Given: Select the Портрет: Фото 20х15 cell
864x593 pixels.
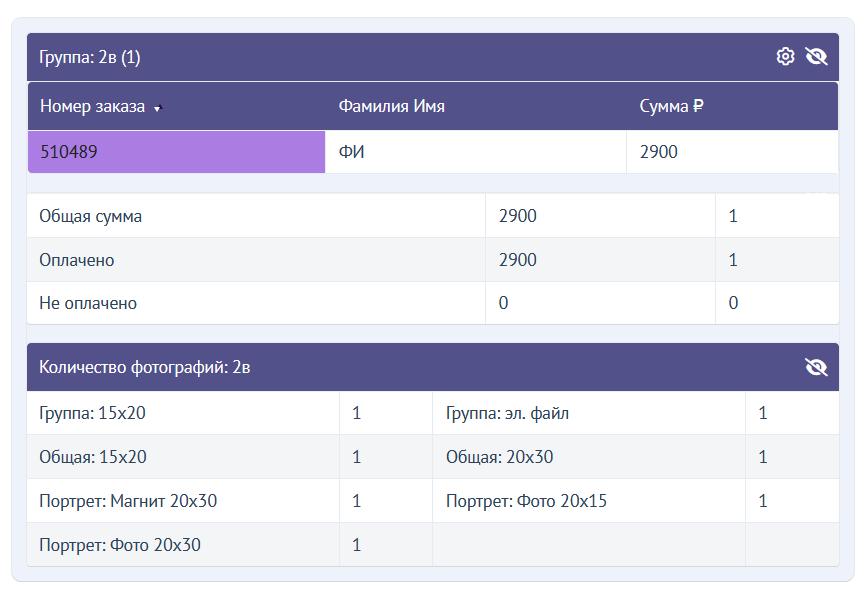Looking at the screenshot, I should click(526, 501).
